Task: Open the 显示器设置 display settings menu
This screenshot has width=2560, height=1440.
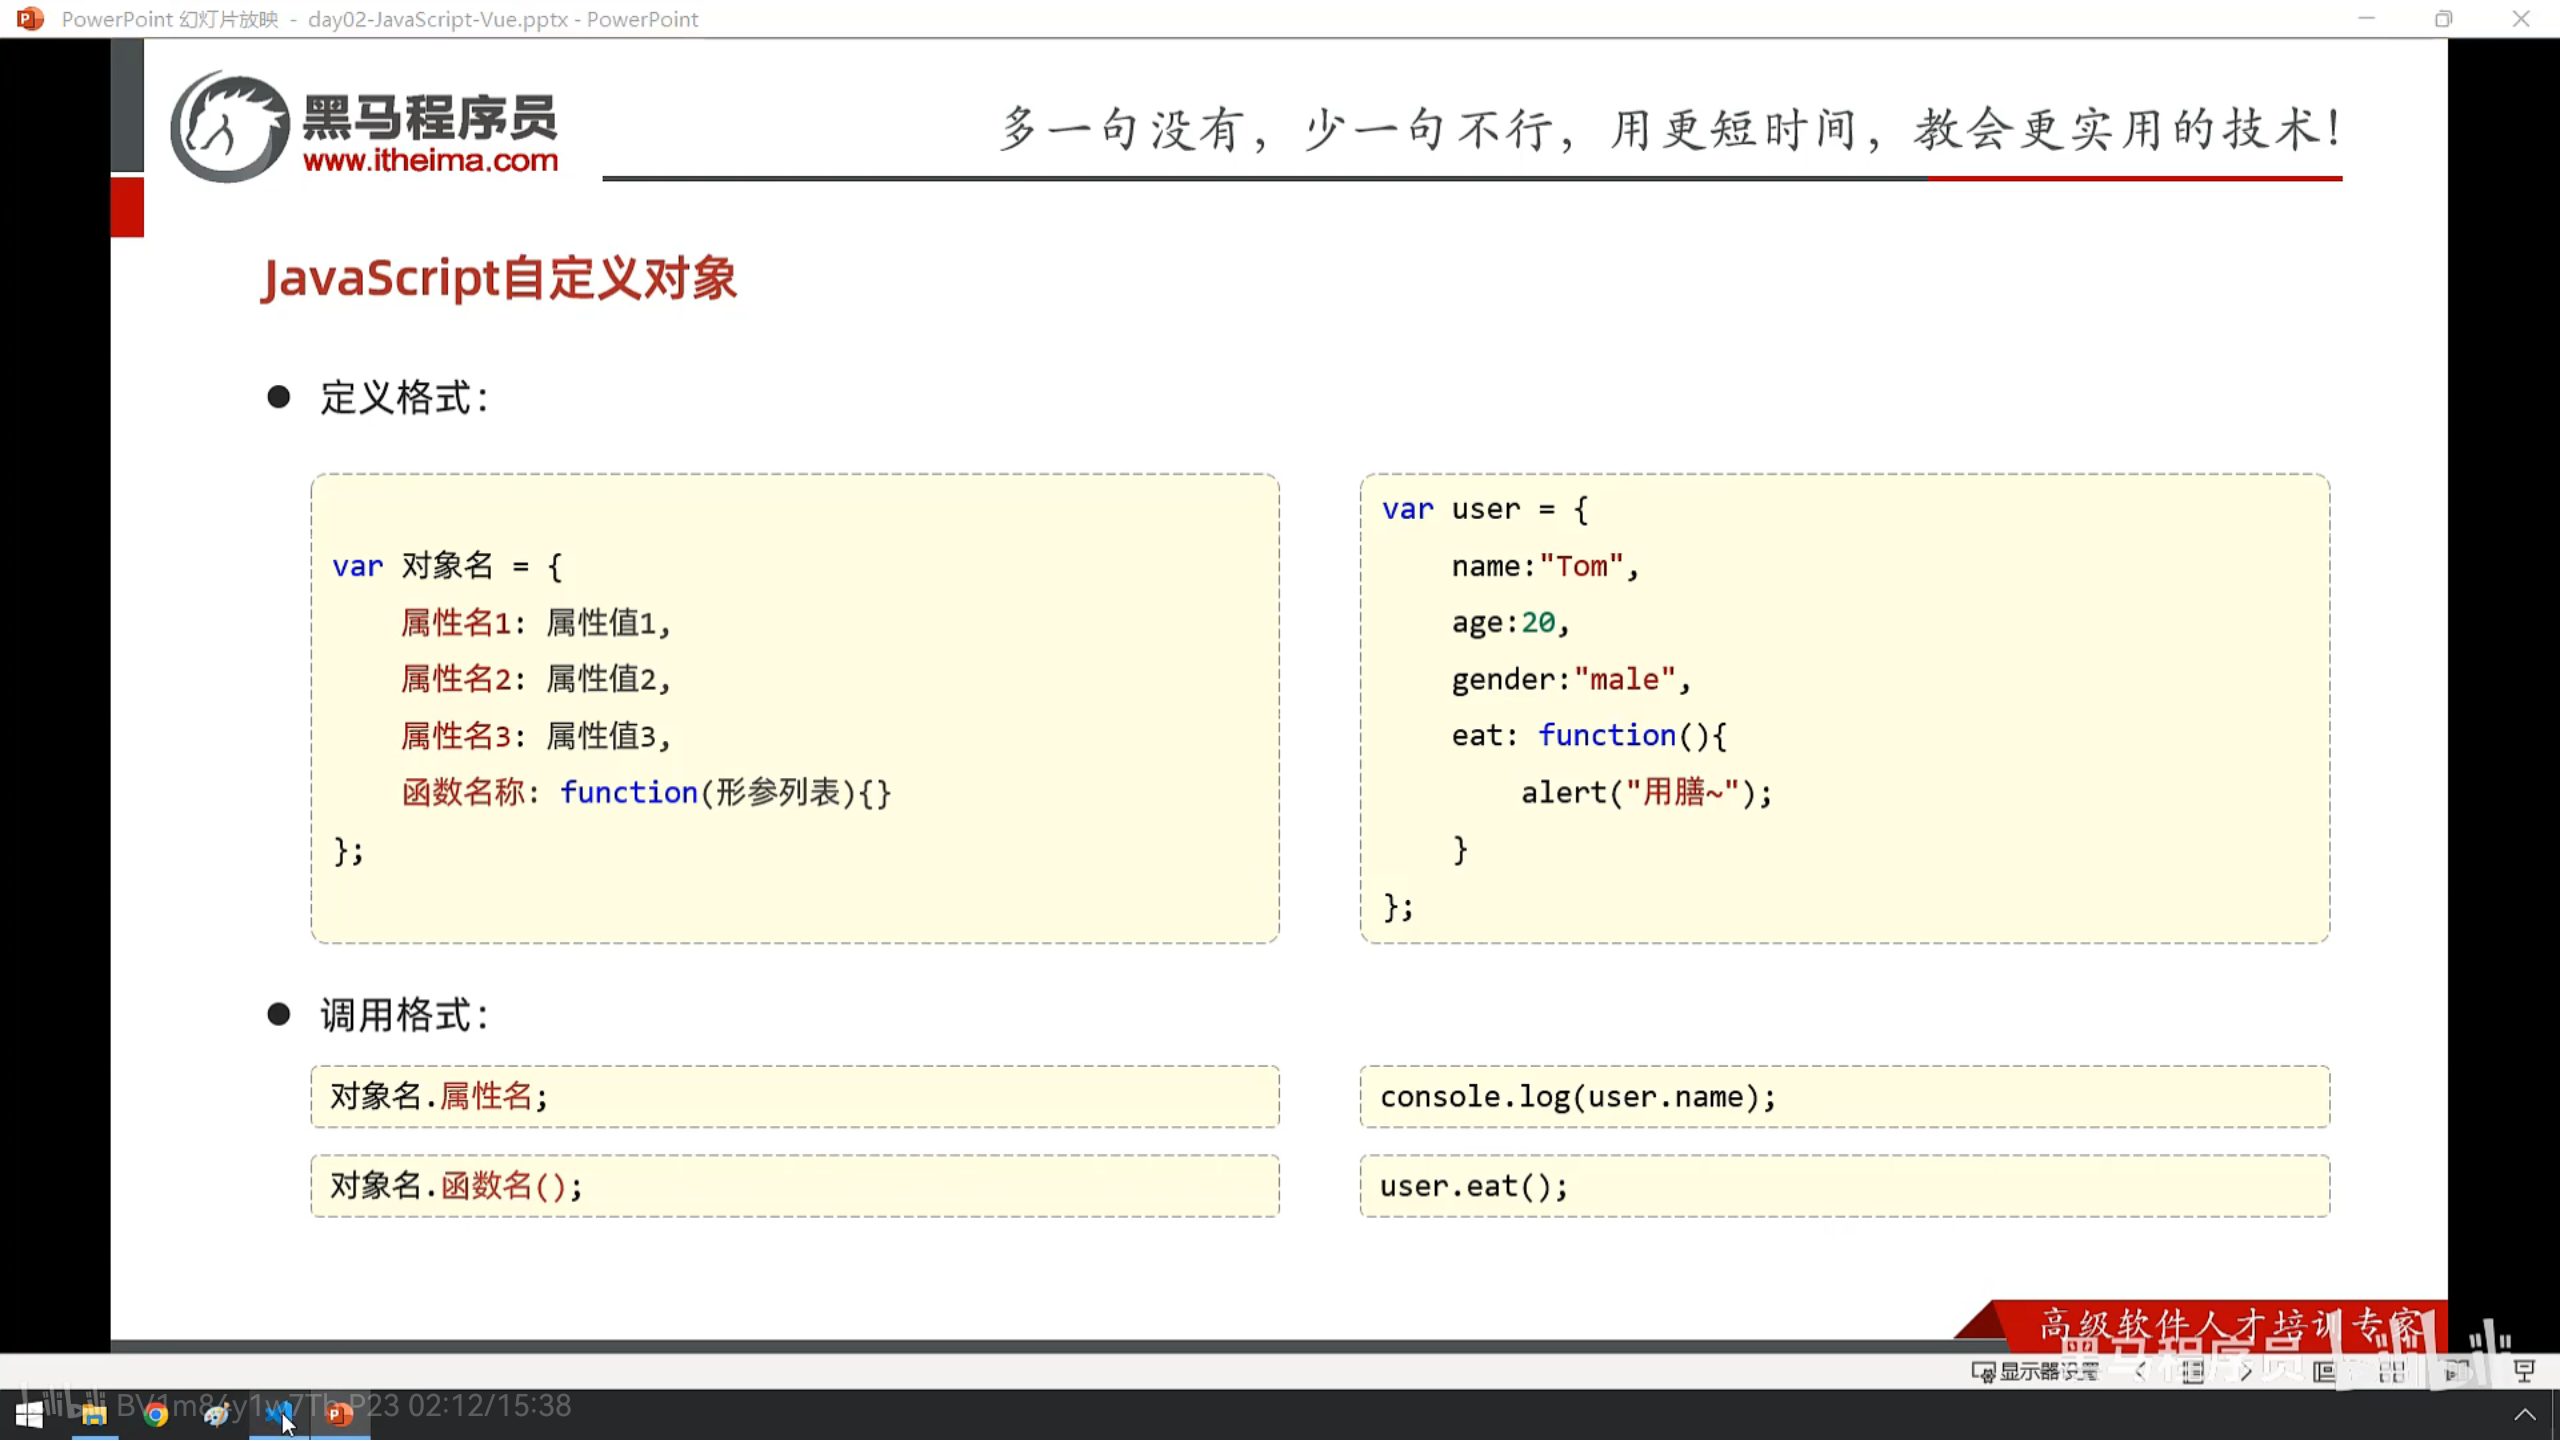Action: click(2035, 1371)
